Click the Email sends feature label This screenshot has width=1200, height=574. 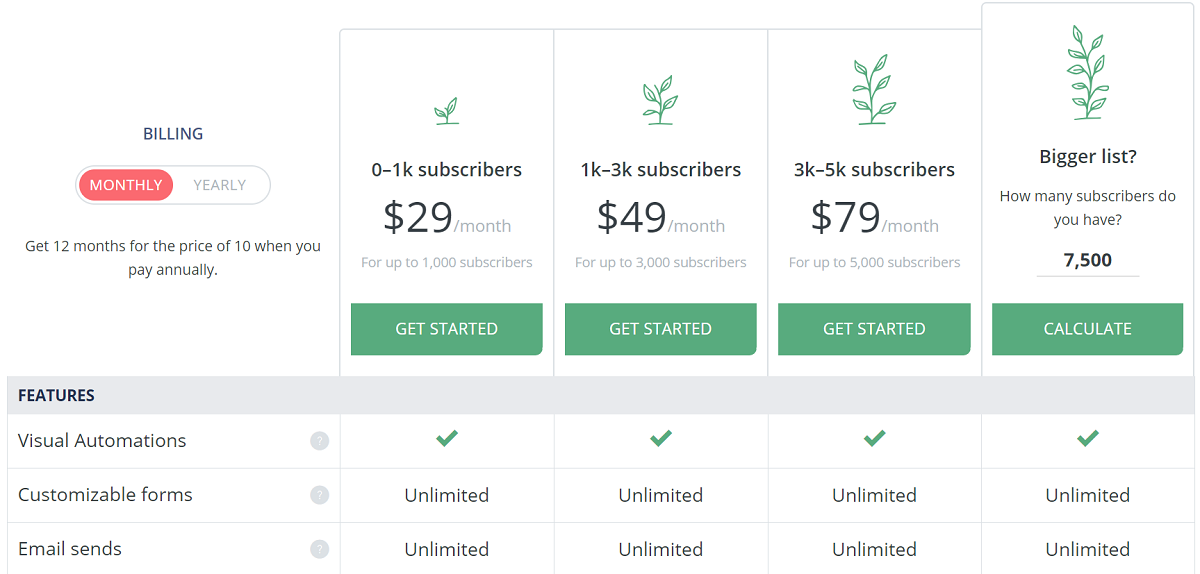pyautogui.click(x=70, y=549)
